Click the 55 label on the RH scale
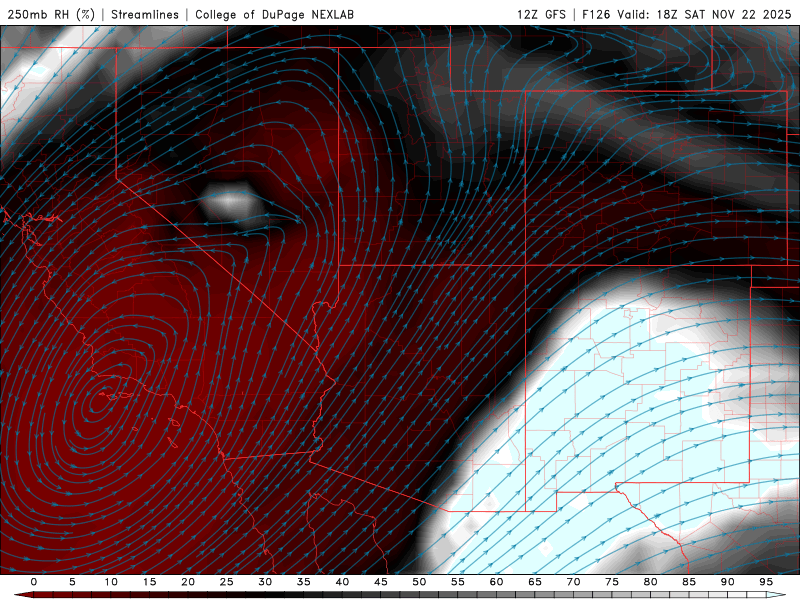 (458, 582)
